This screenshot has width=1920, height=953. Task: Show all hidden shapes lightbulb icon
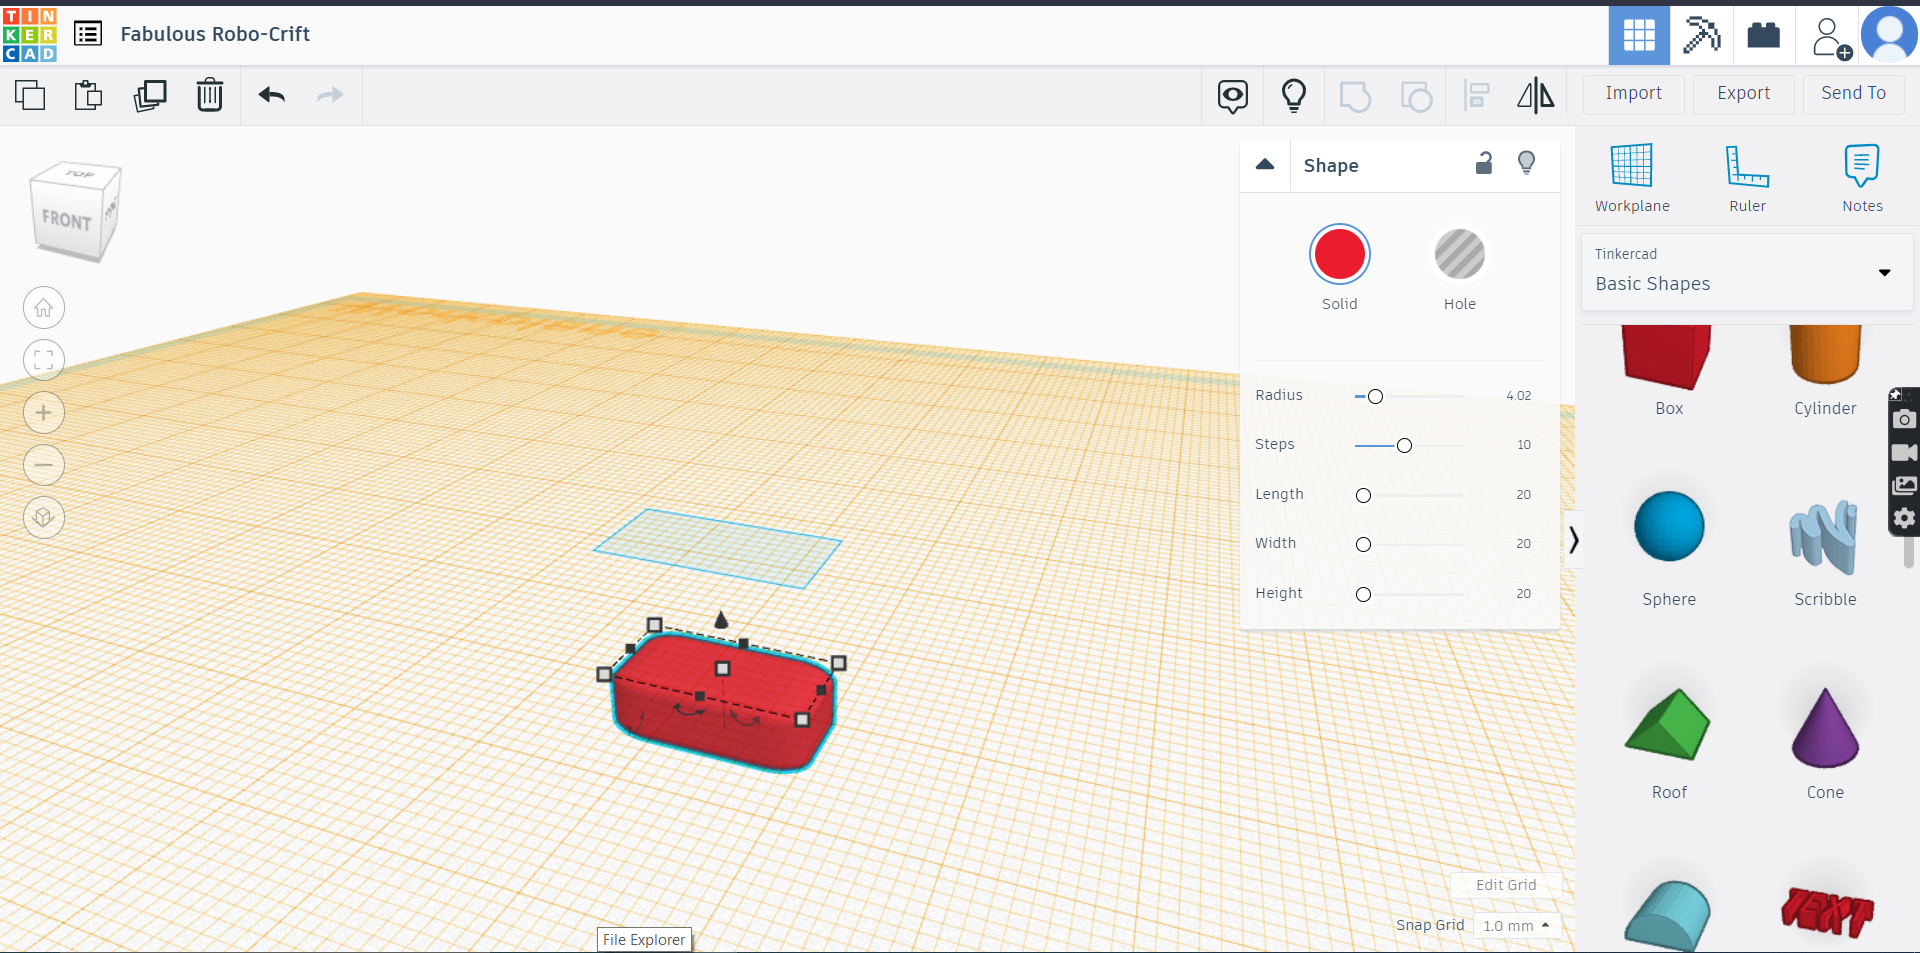1294,96
